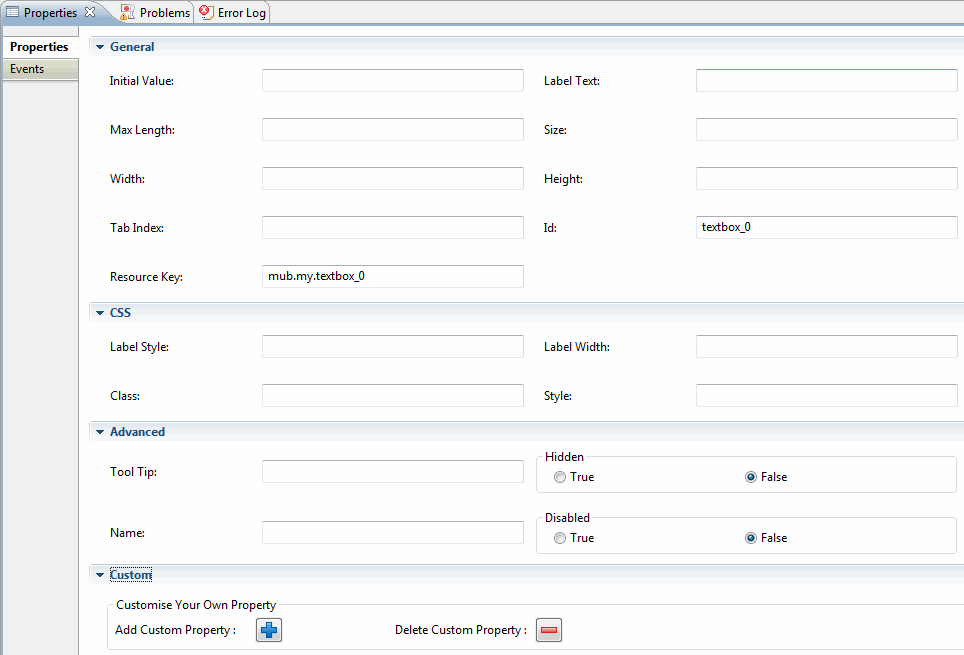
Task: Click the Label Width field
Action: point(826,347)
